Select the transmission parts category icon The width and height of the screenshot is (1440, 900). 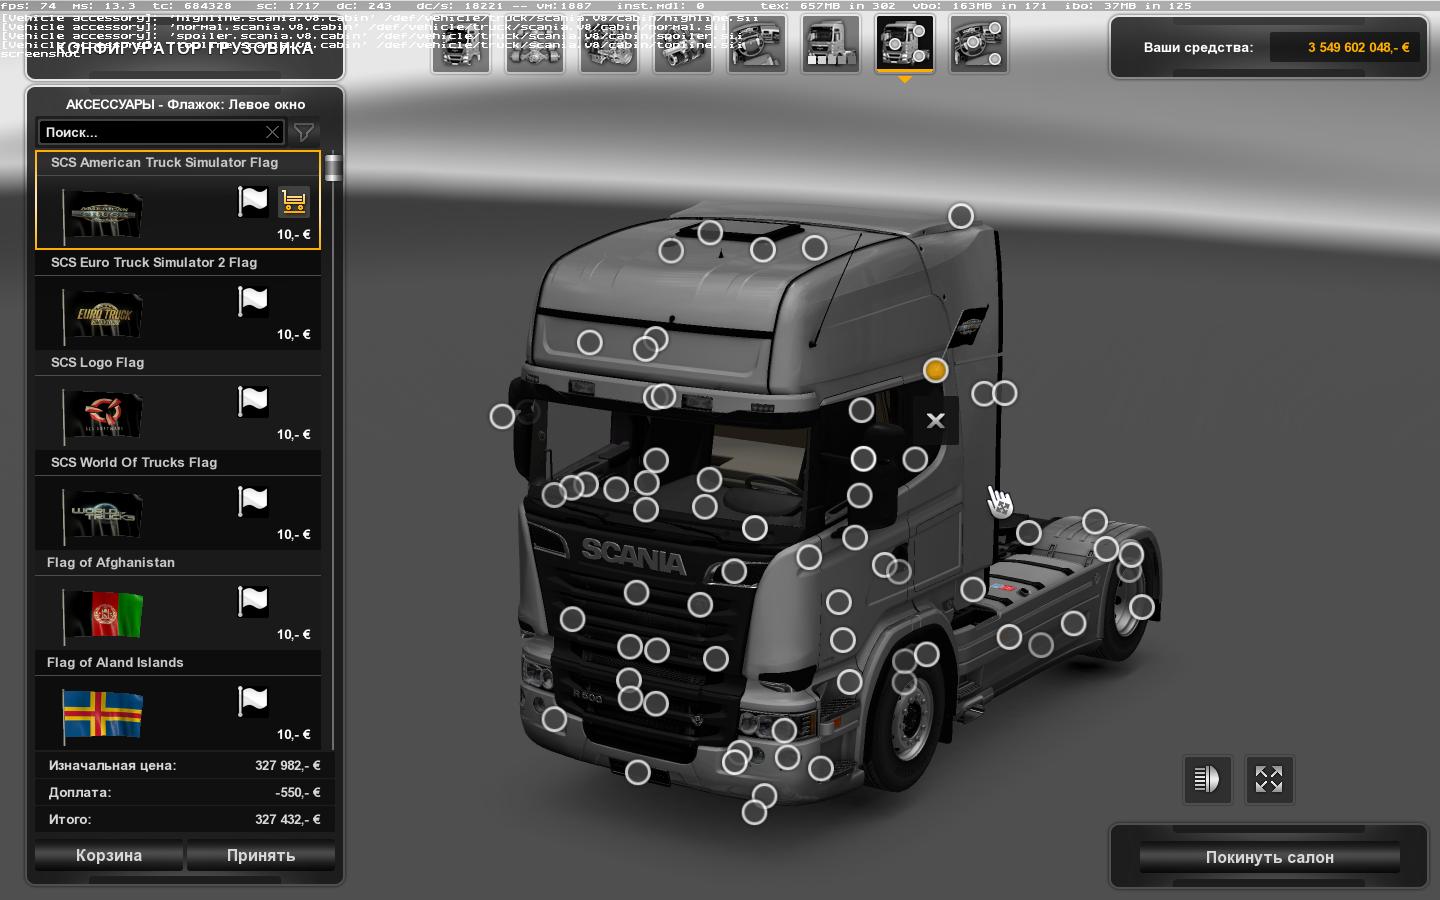pyautogui.click(x=682, y=44)
